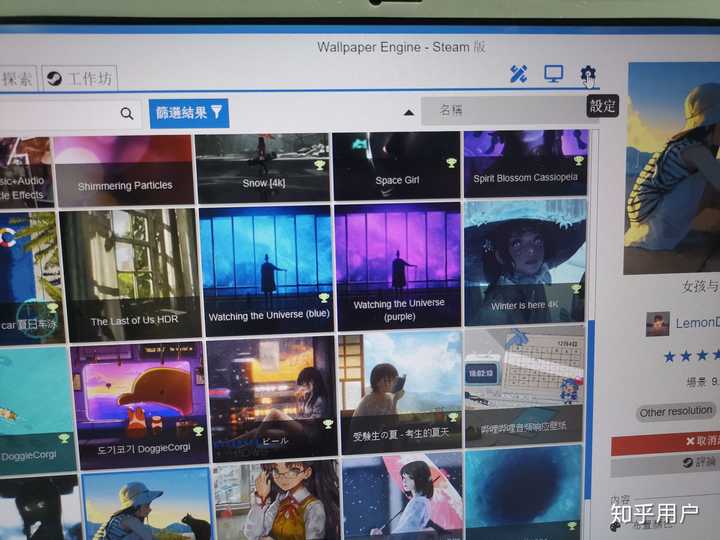Click the Steam logo on 工作坊 tab
The image size is (720, 540).
(x=54, y=79)
